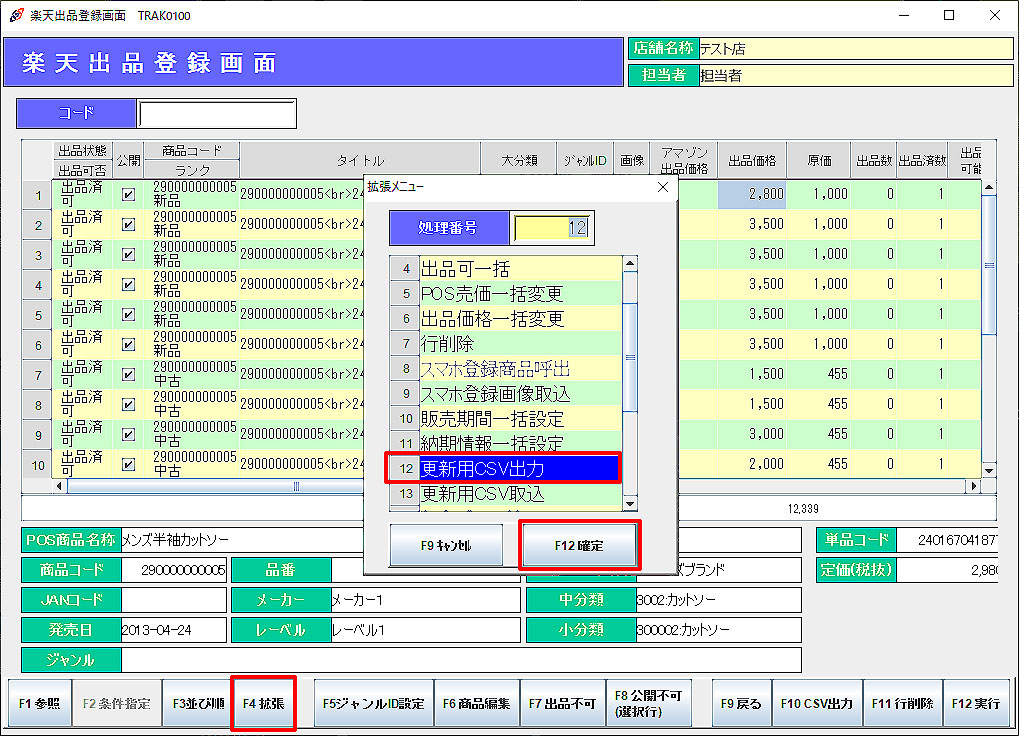Screen dimensions: 1019x736
Task: Select the row 3 number header
Action: tap(38, 255)
